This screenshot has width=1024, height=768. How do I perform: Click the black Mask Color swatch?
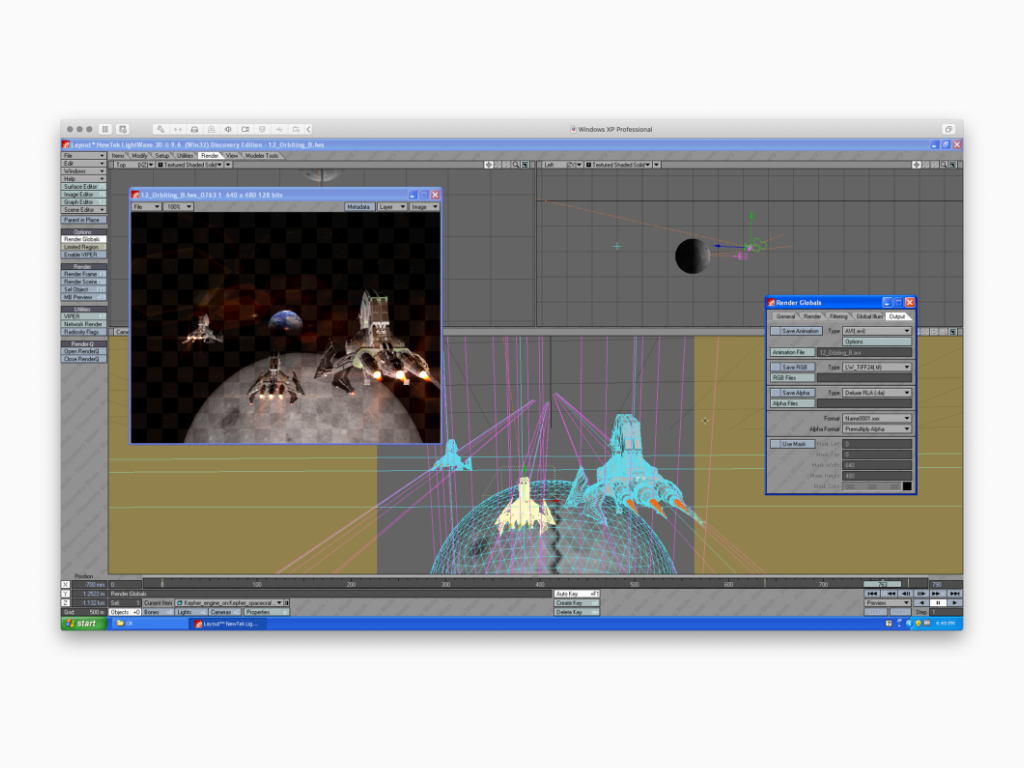907,486
